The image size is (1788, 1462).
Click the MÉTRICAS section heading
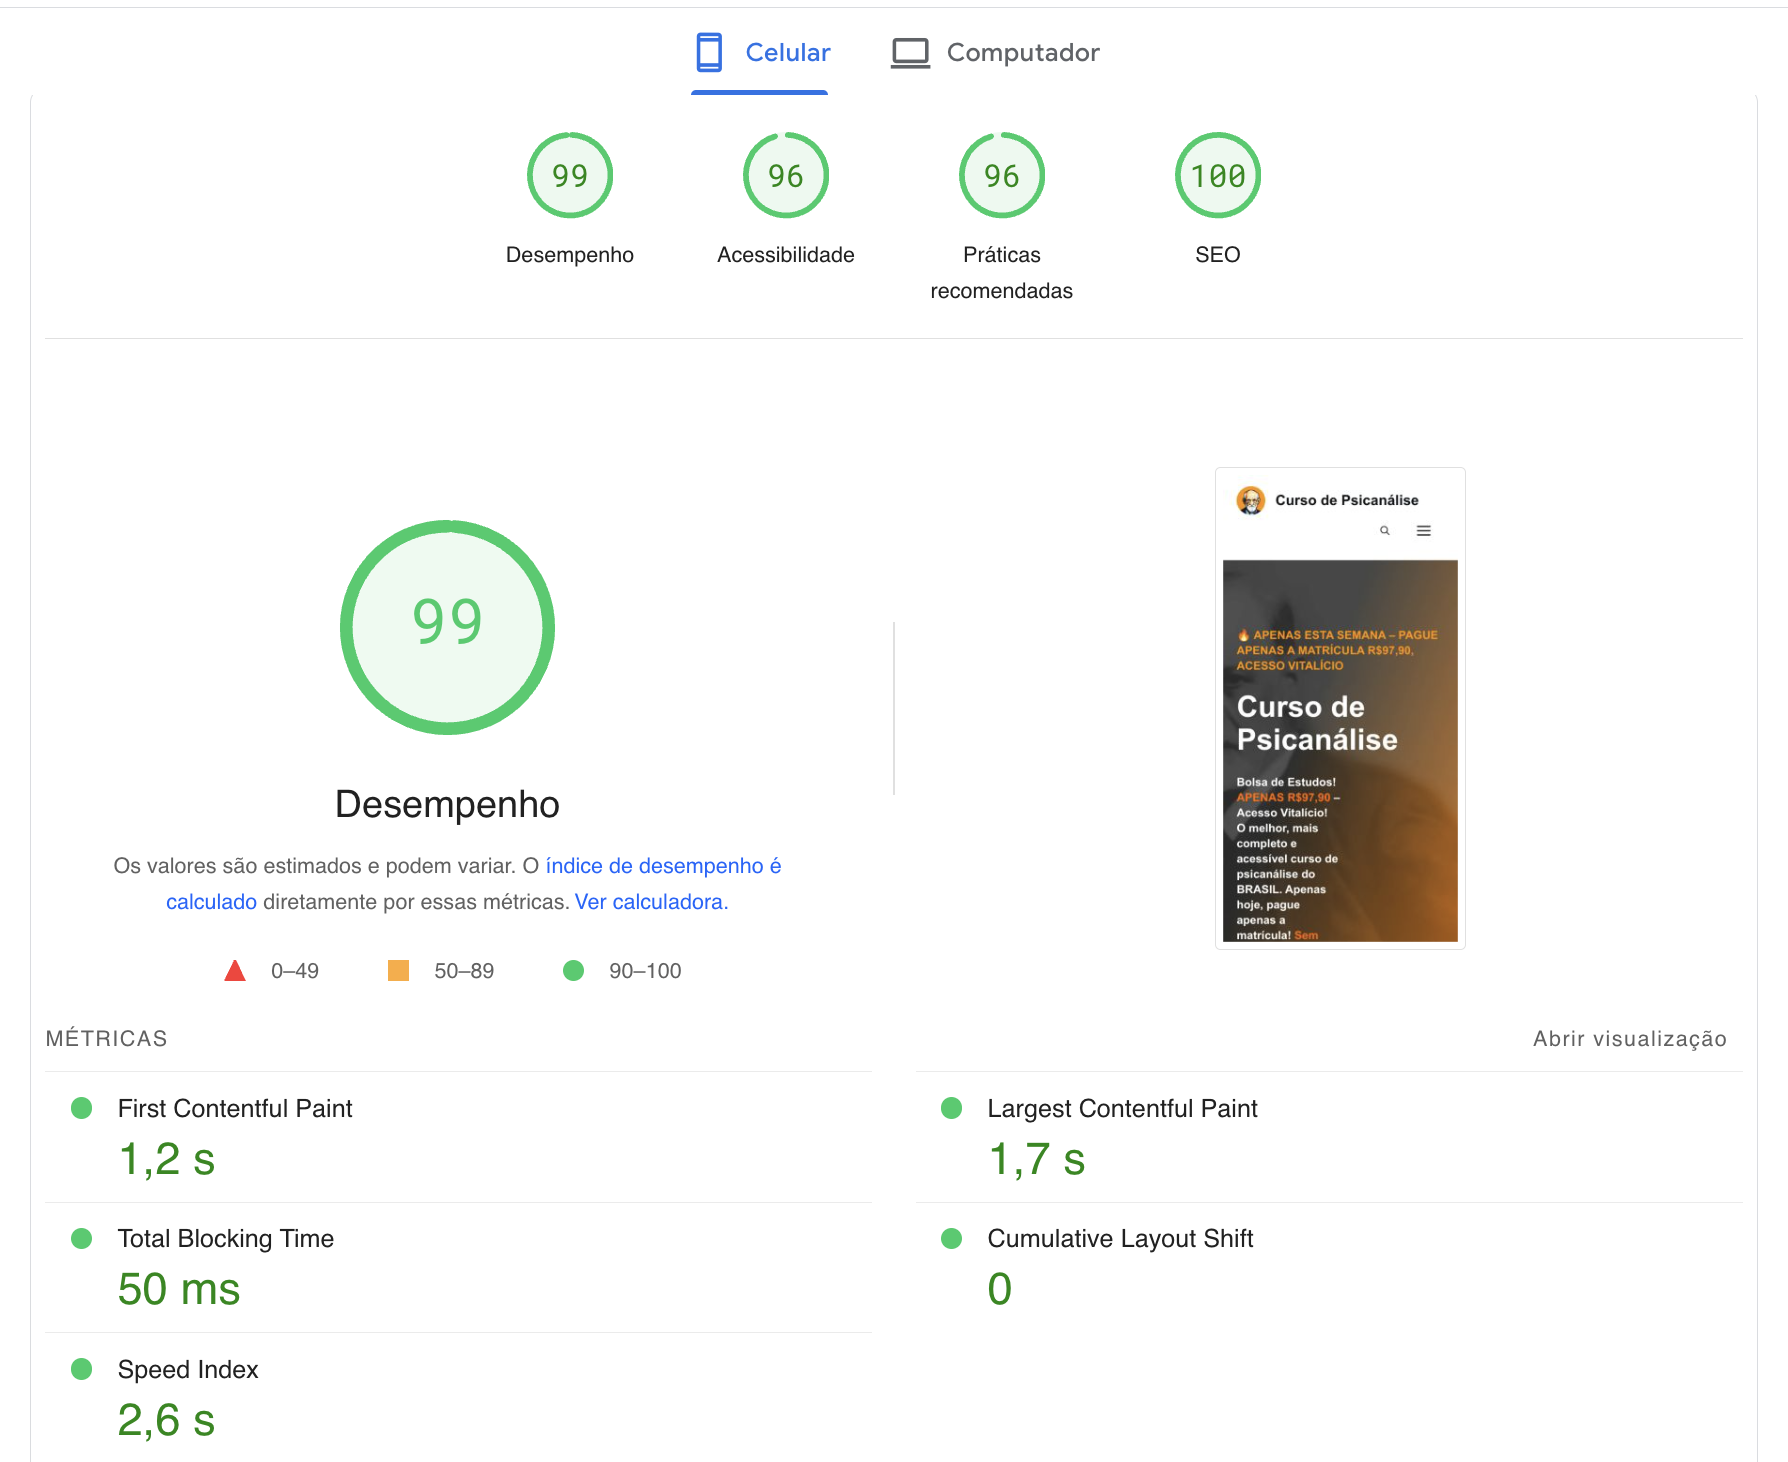pos(107,1039)
